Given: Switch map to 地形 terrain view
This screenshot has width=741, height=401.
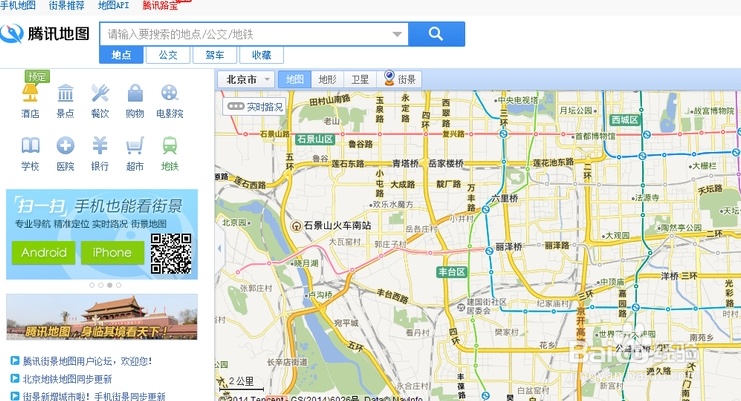Looking at the screenshot, I should coord(327,79).
